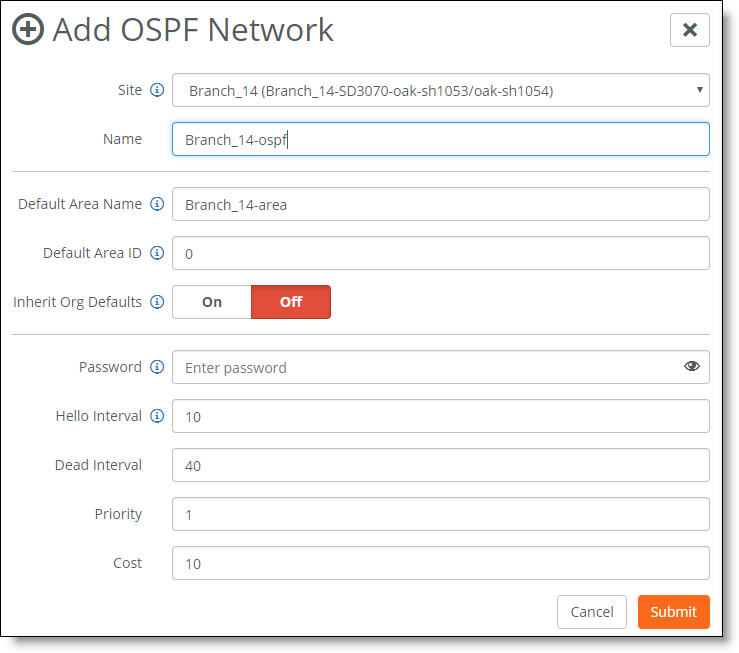Turn Inherit Org Defaults On
Screen dimensions: 739x653
[212, 302]
